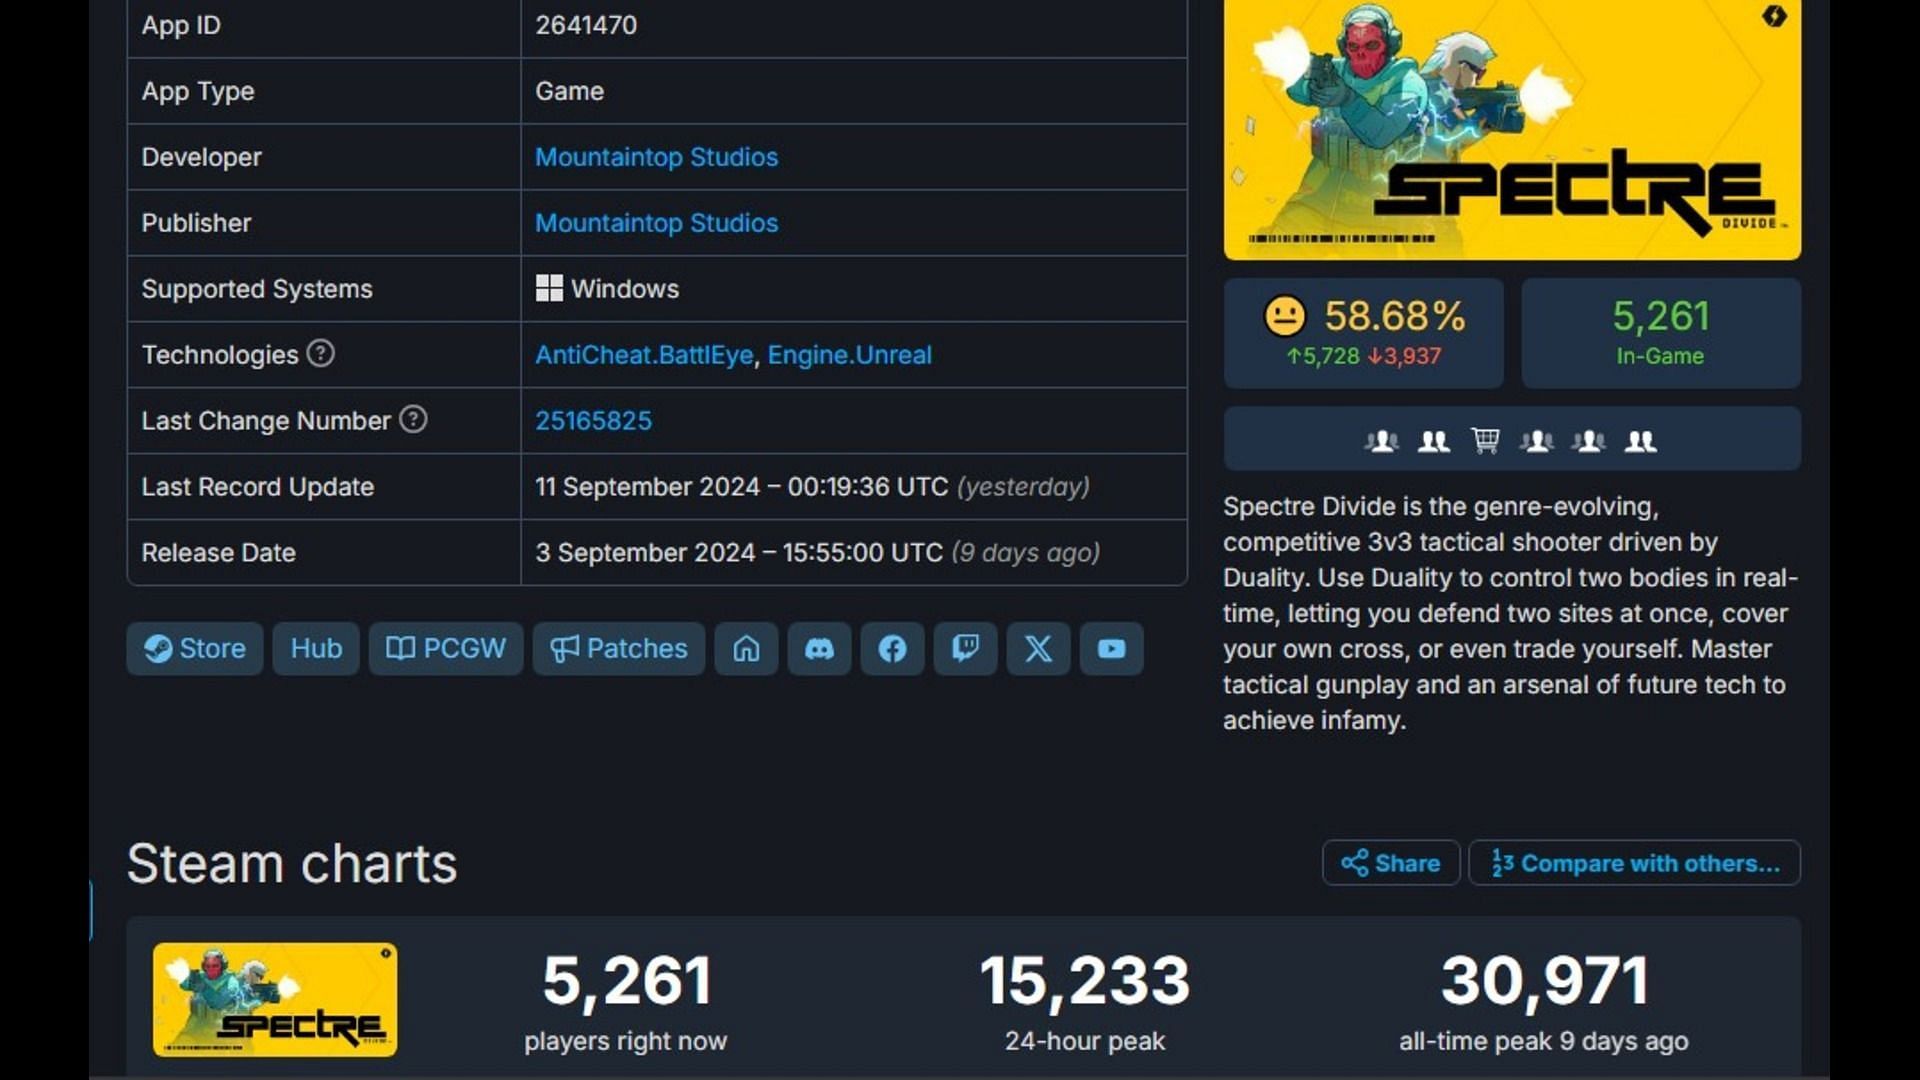Open AntiCheat.BattlEye technology link
This screenshot has height=1080, width=1920.
point(642,355)
